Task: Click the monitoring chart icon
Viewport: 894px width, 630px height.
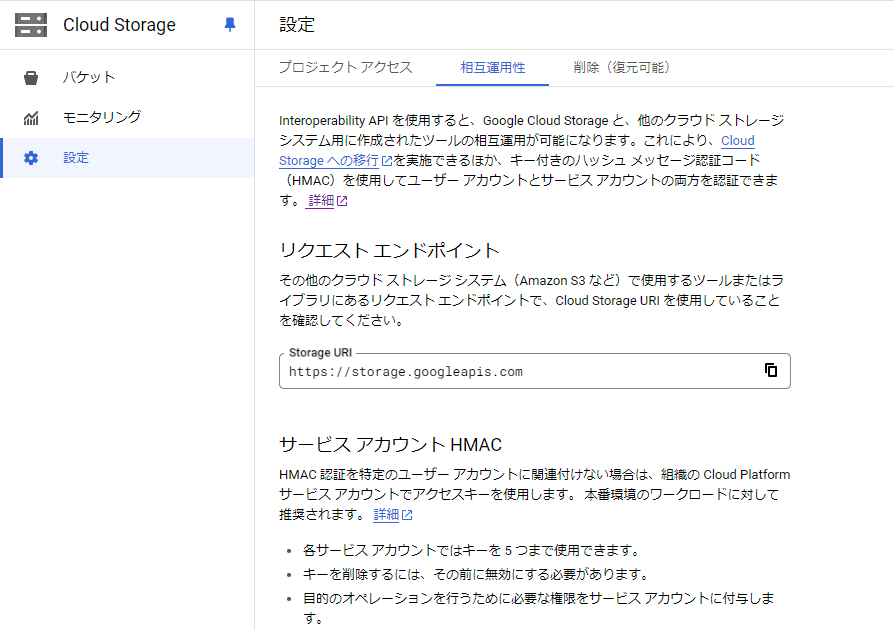Action: click(x=31, y=118)
